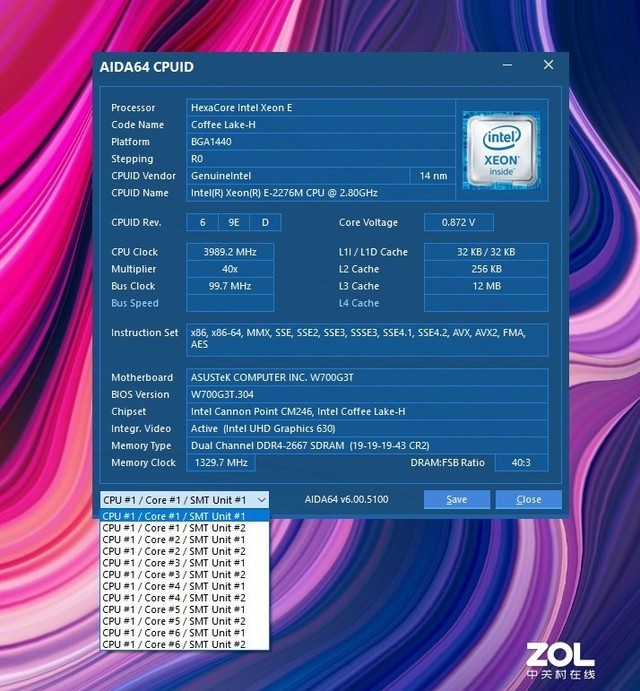The width and height of the screenshot is (640, 691).
Task: Click the Platform value BGA1440
Action: click(x=321, y=141)
